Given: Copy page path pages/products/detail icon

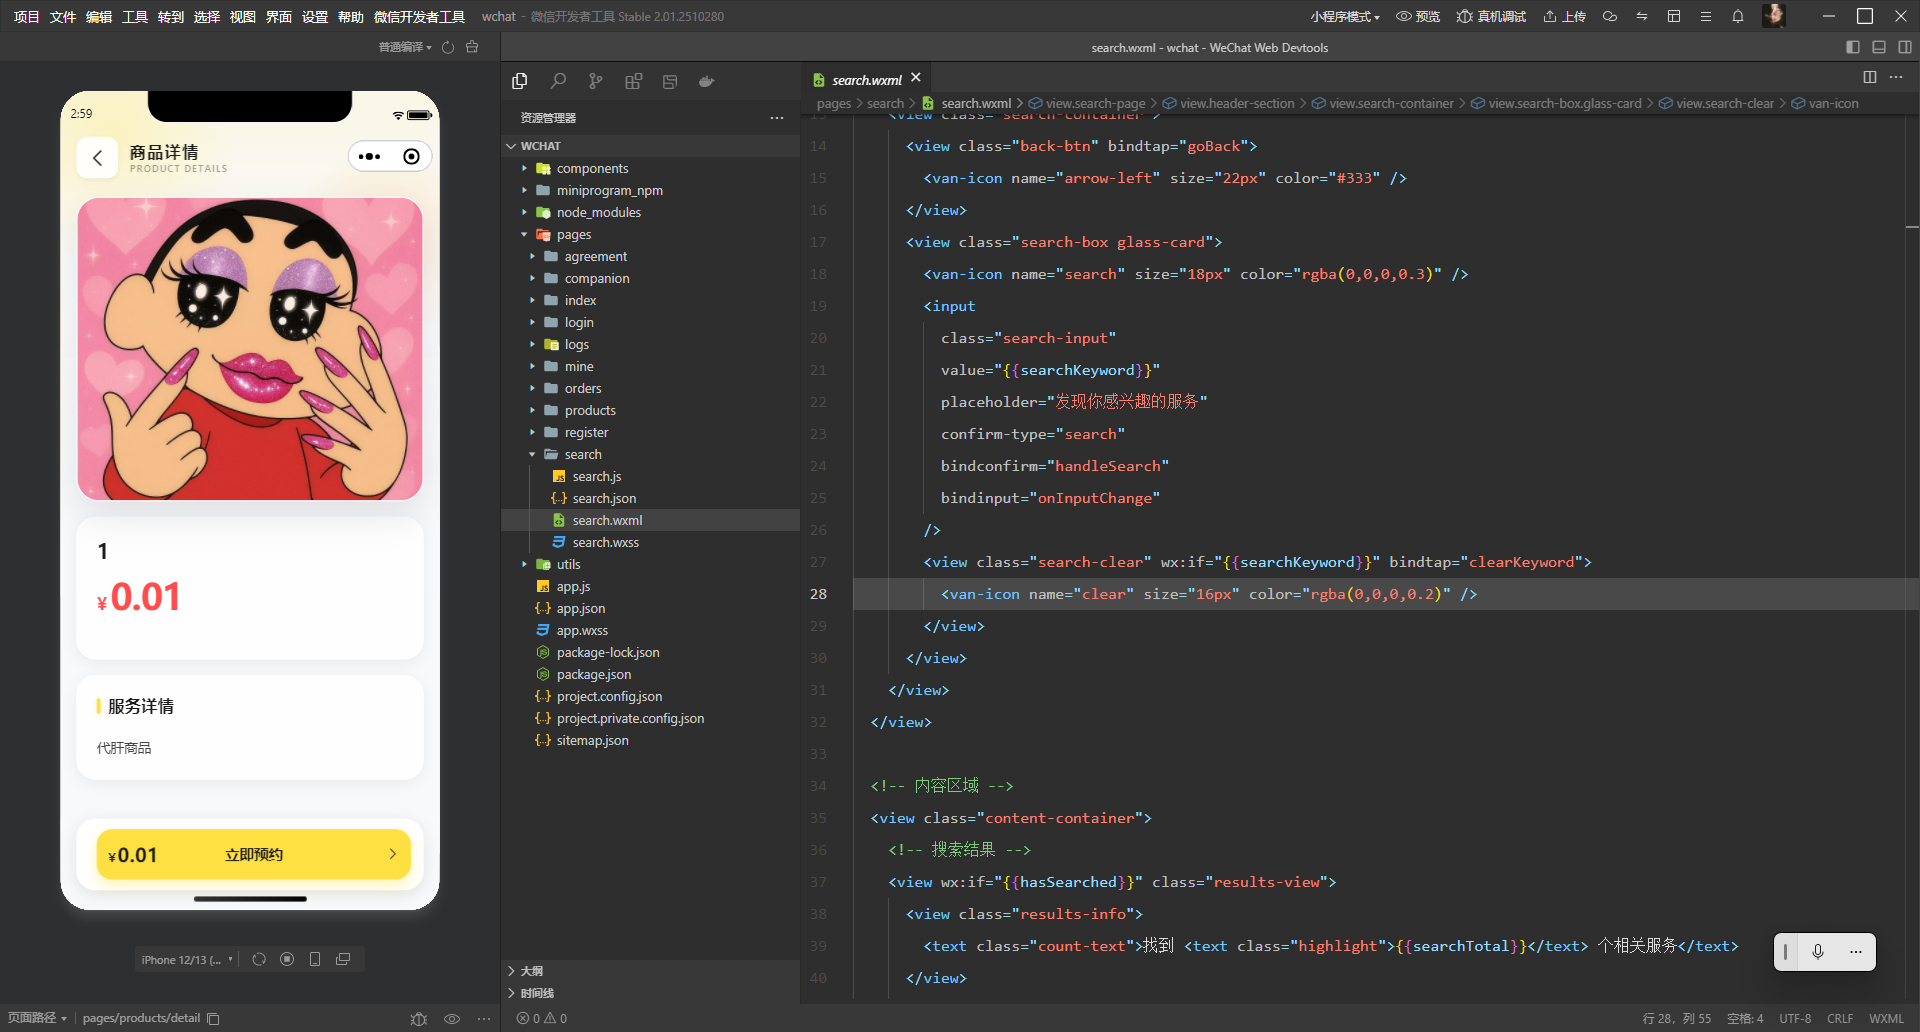Looking at the screenshot, I should tap(213, 1018).
